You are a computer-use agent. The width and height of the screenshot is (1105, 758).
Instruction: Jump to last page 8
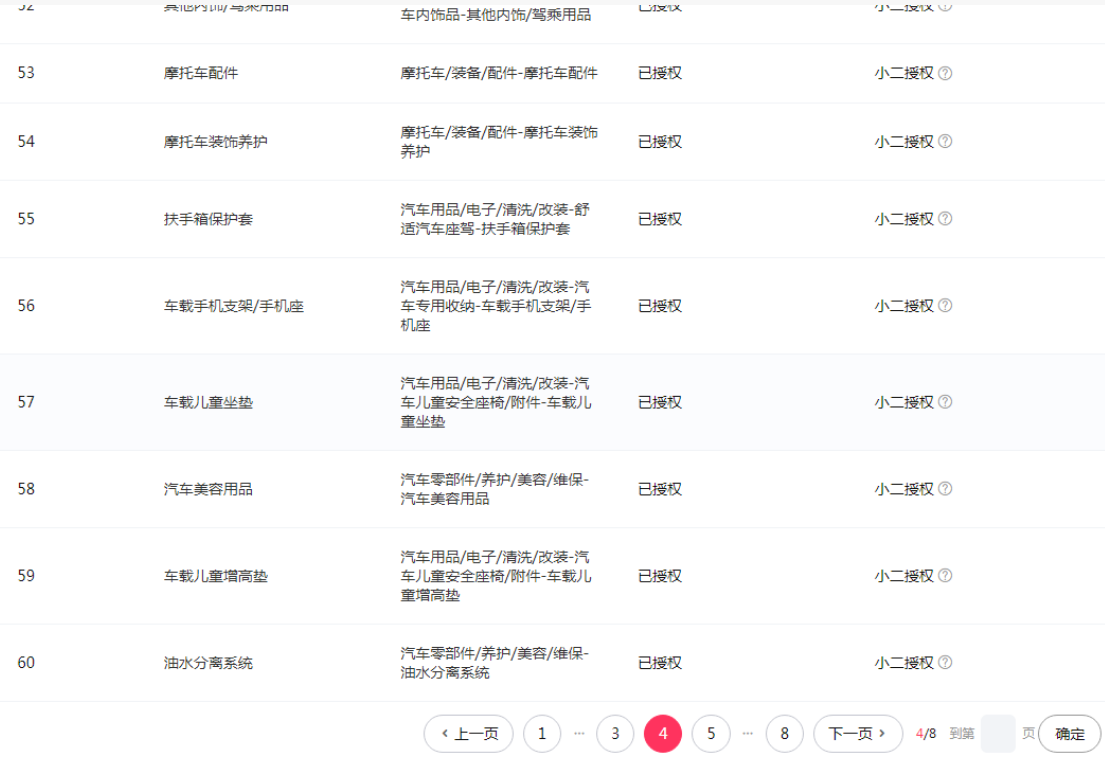(784, 734)
